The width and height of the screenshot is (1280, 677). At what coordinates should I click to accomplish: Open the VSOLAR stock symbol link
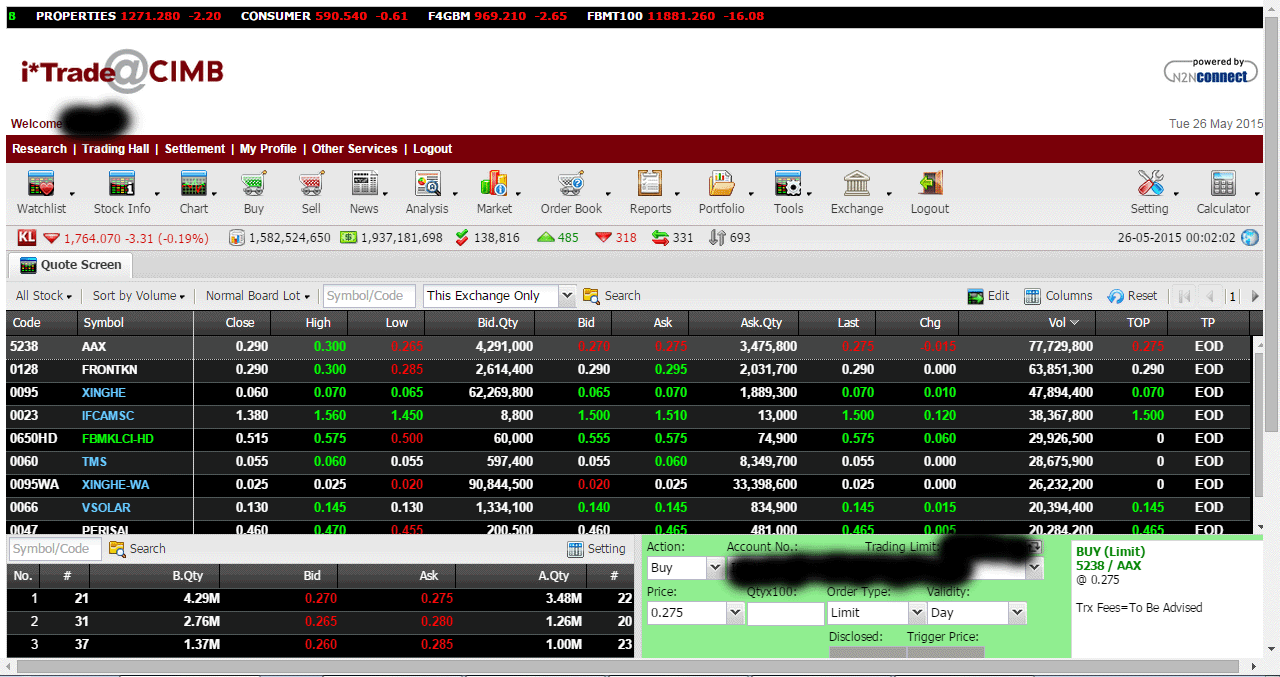[106, 508]
